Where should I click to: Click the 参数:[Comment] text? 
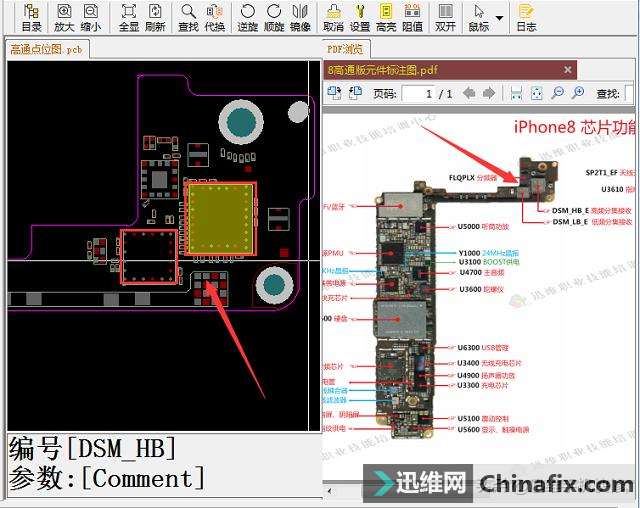click(x=107, y=478)
